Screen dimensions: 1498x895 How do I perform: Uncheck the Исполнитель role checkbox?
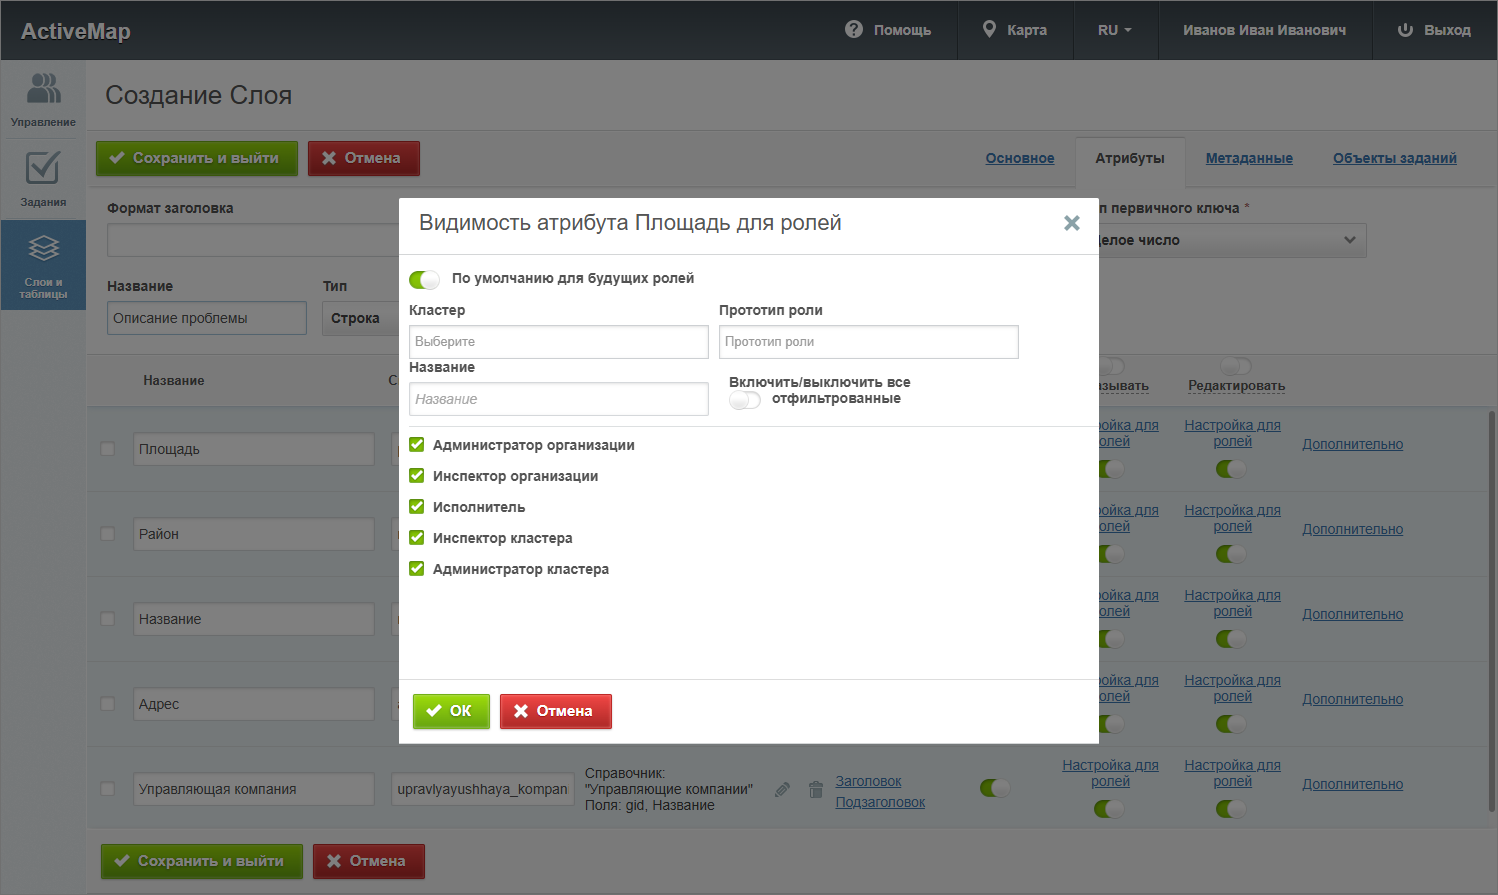point(417,507)
